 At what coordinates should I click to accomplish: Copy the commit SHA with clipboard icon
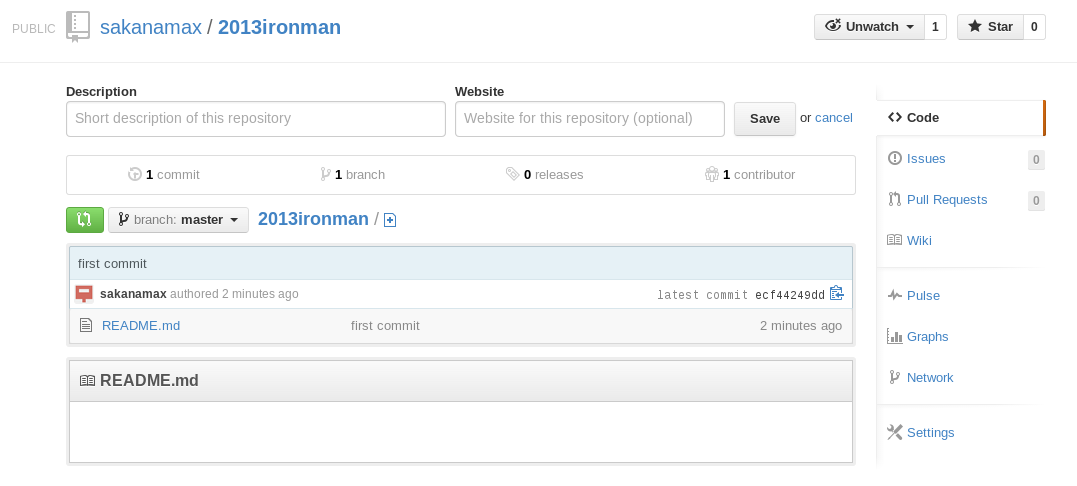click(836, 293)
